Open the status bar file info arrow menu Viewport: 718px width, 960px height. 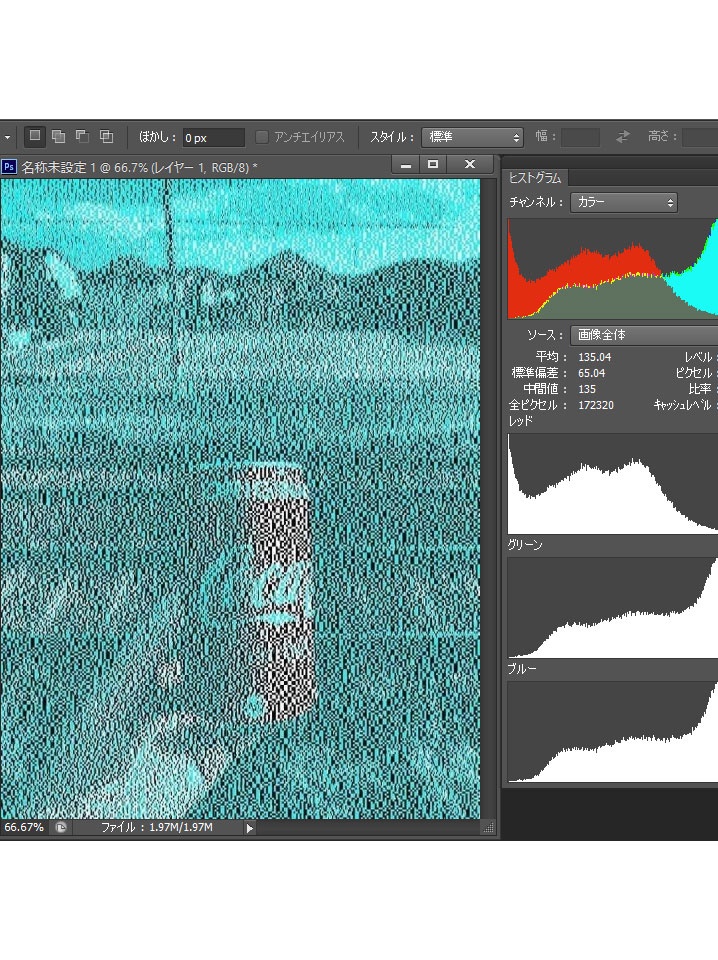click(249, 828)
